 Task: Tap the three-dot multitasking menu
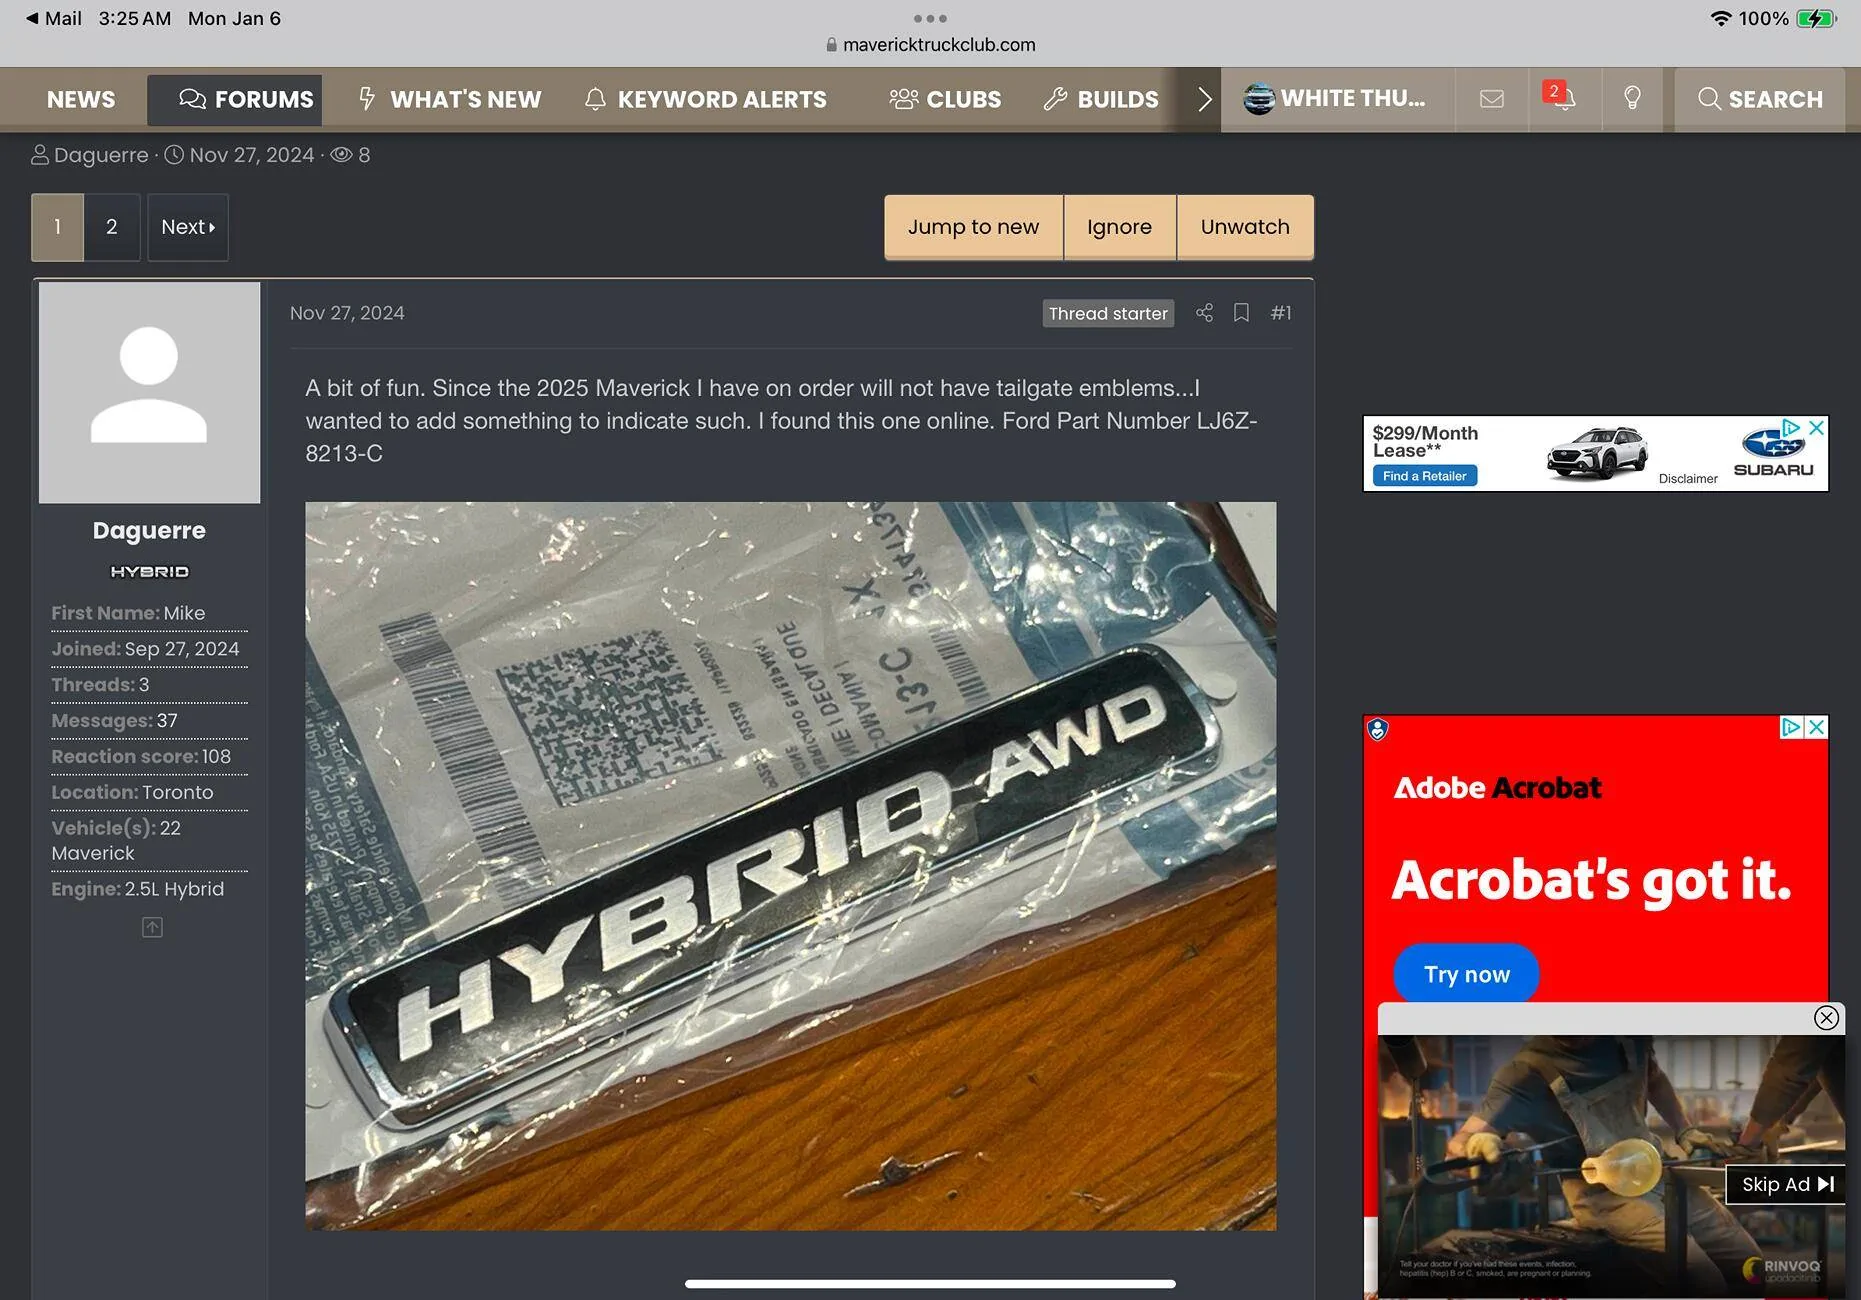click(x=930, y=18)
